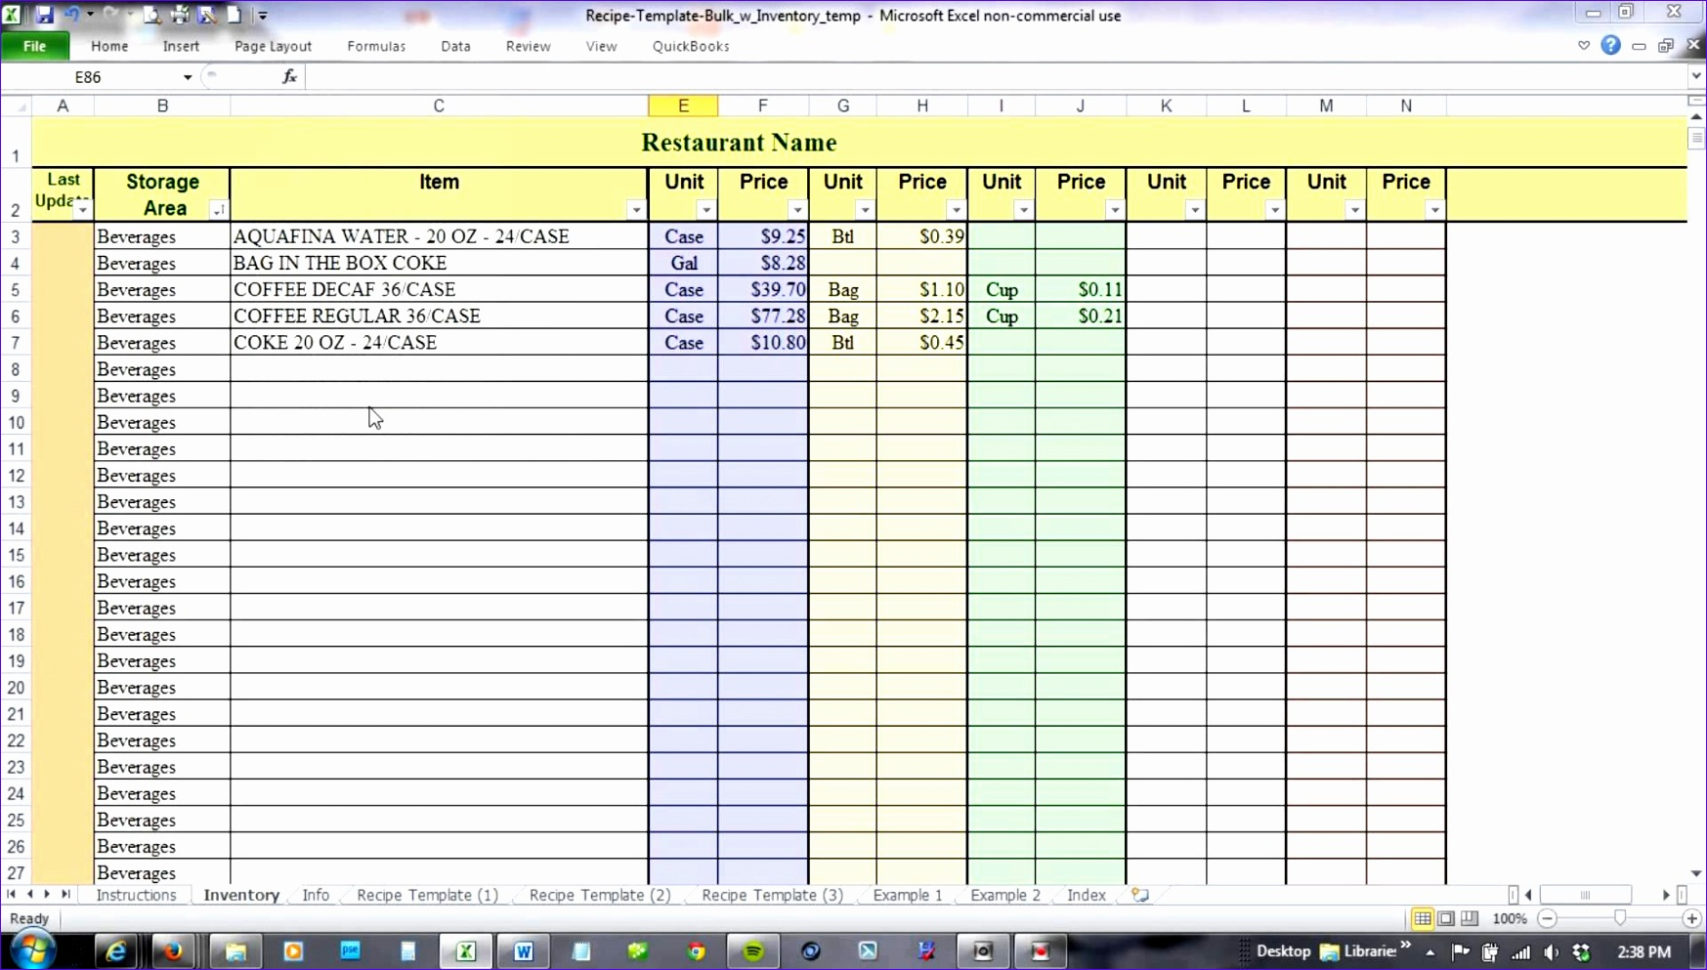Open the Name Box dropdown arrow
This screenshot has width=1707, height=970.
point(186,77)
